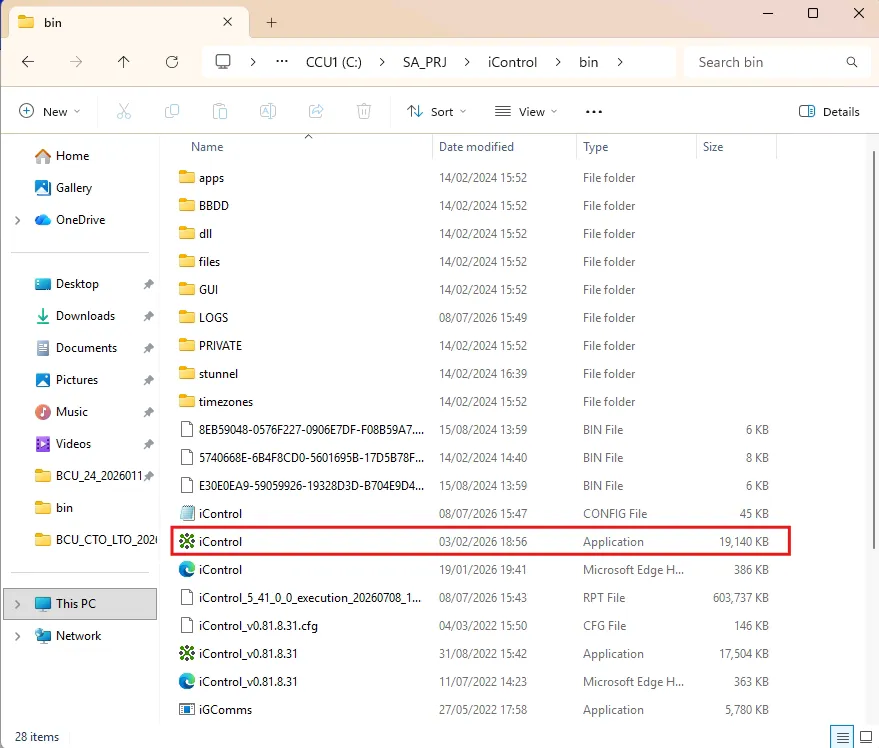Click the Cut scissors icon
879x748 pixels.
(x=124, y=112)
